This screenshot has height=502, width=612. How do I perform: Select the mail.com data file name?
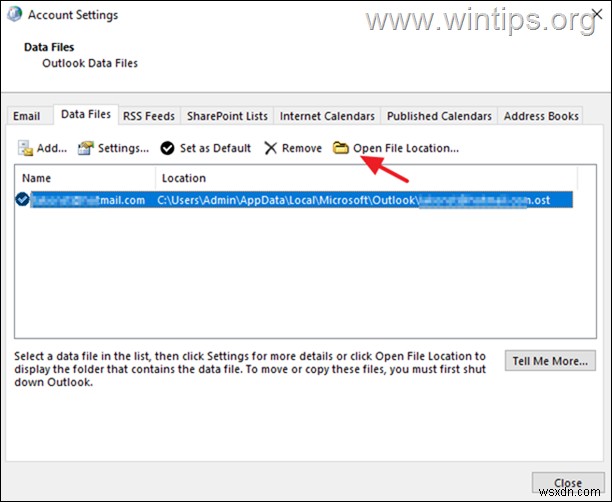(x=88, y=200)
